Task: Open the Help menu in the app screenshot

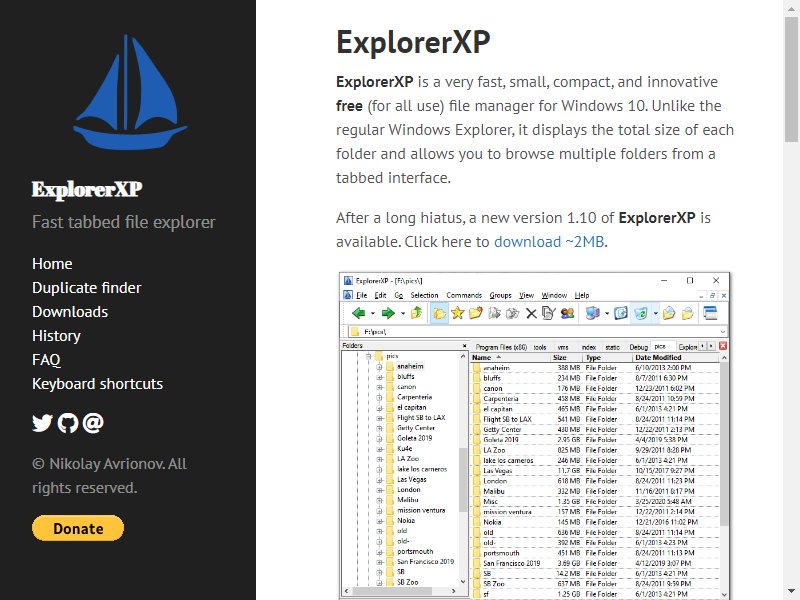Action: 582,295
